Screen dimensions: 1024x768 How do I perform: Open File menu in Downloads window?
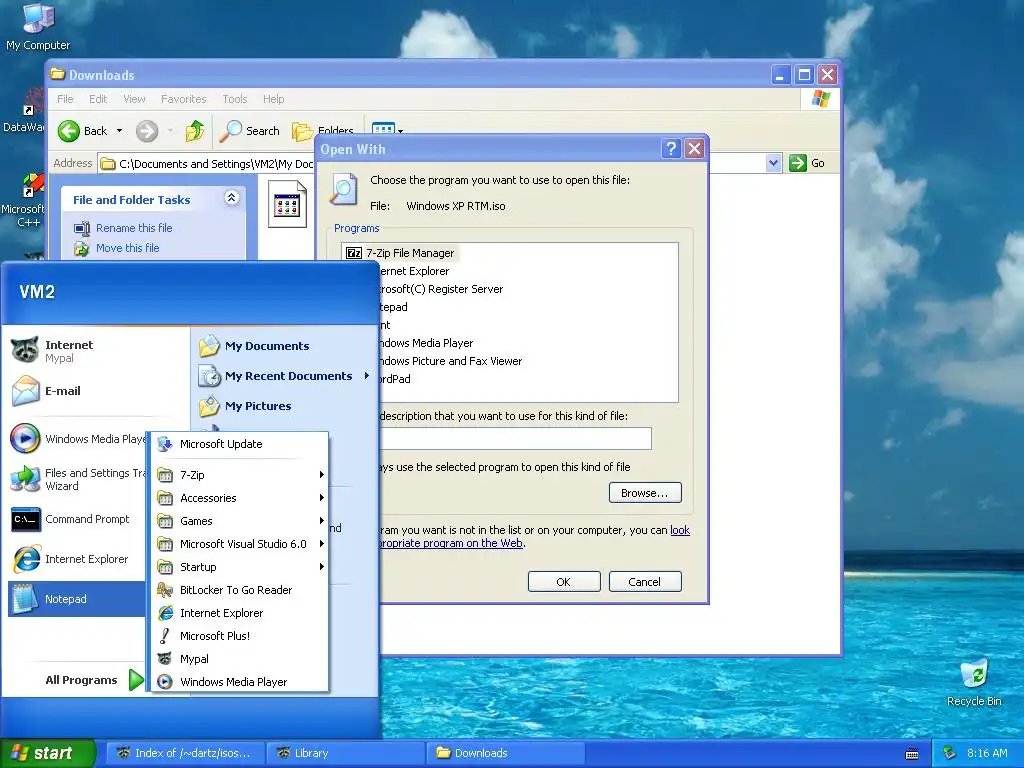(x=65, y=99)
